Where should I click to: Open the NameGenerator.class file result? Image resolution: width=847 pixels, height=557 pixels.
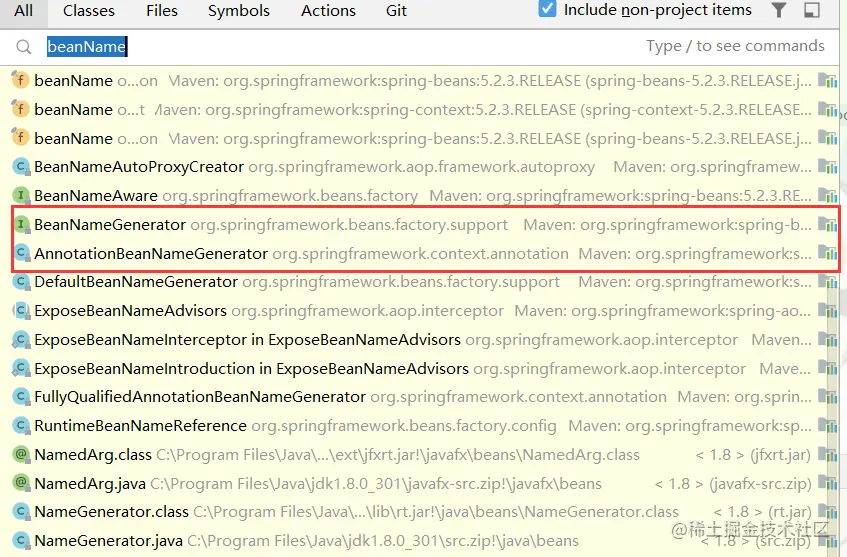419,512
